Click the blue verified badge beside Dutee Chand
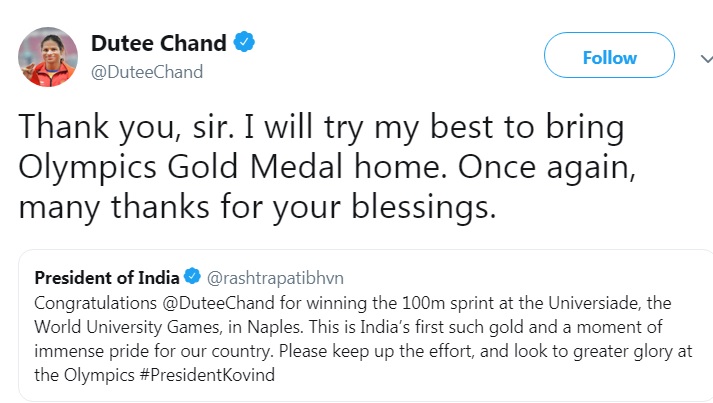 (x=244, y=42)
